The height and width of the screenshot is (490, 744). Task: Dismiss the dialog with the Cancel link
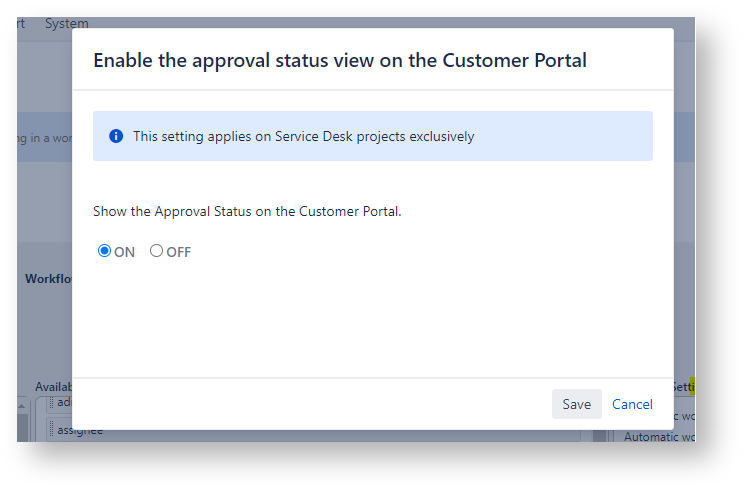pos(632,404)
